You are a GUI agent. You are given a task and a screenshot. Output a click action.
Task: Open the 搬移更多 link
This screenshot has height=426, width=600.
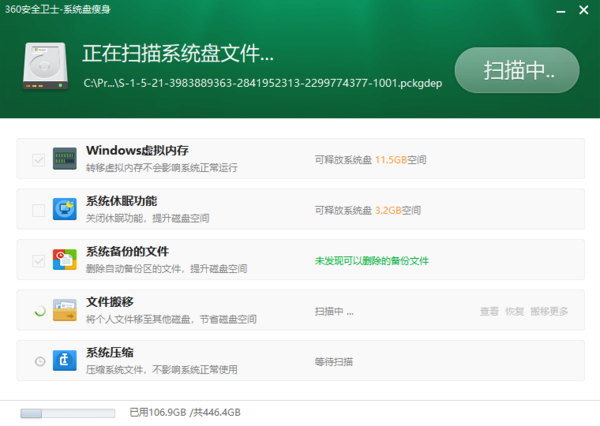pyautogui.click(x=549, y=312)
